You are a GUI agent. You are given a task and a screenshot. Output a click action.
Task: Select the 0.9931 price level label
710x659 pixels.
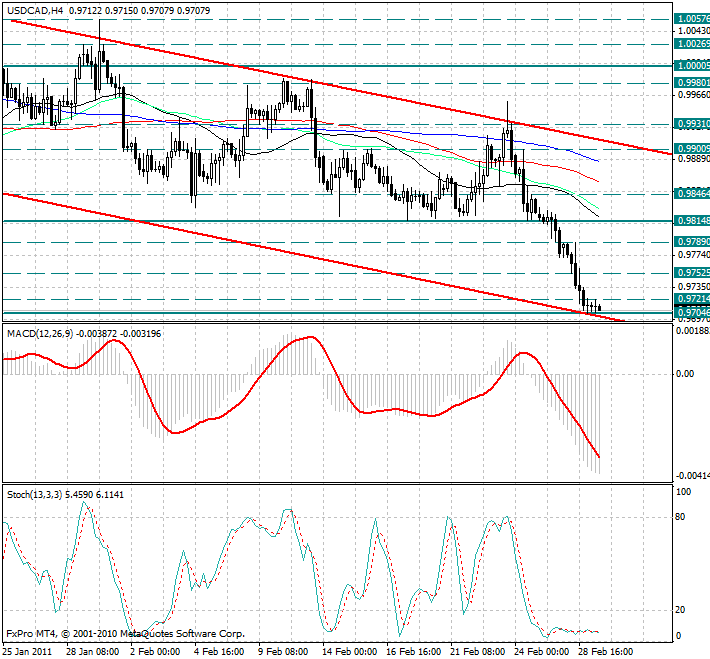(x=692, y=124)
